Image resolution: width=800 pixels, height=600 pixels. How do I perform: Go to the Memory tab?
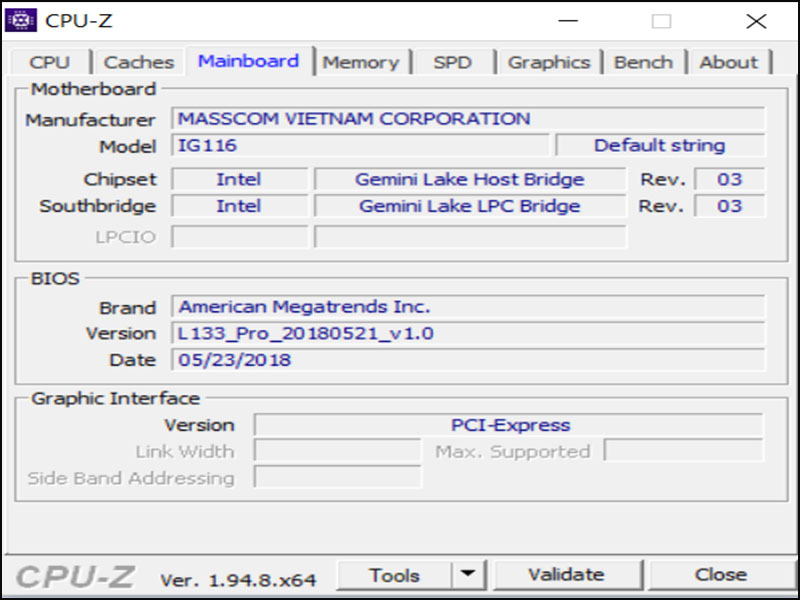point(361,62)
